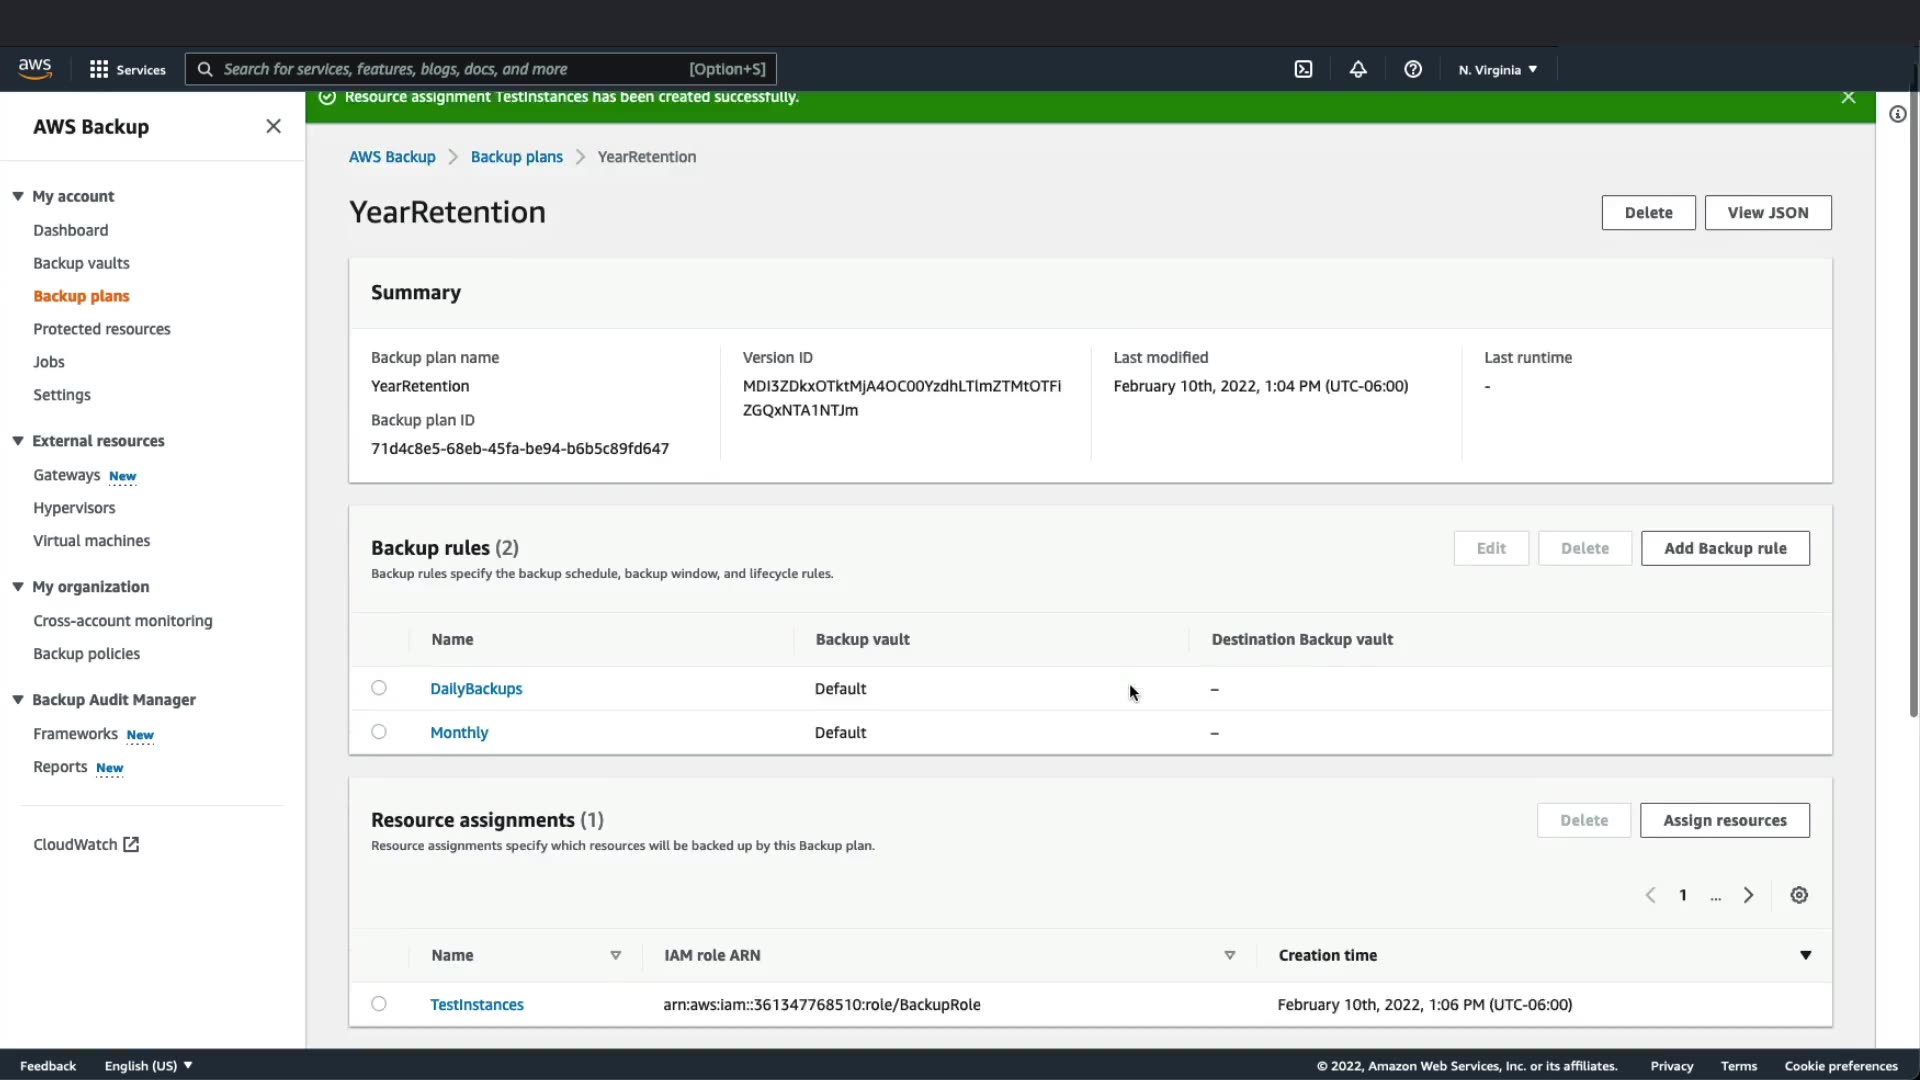Click the AWS logo home icon
This screenshot has width=1920, height=1080.
(35, 68)
